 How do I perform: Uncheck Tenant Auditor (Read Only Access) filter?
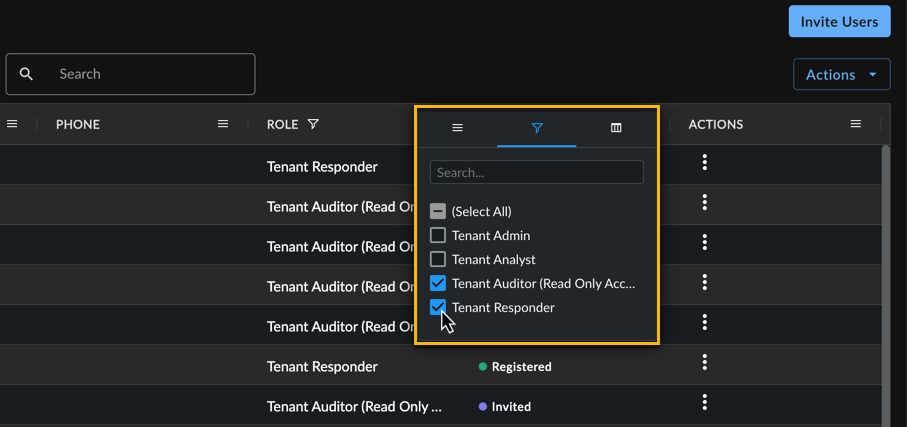point(438,284)
